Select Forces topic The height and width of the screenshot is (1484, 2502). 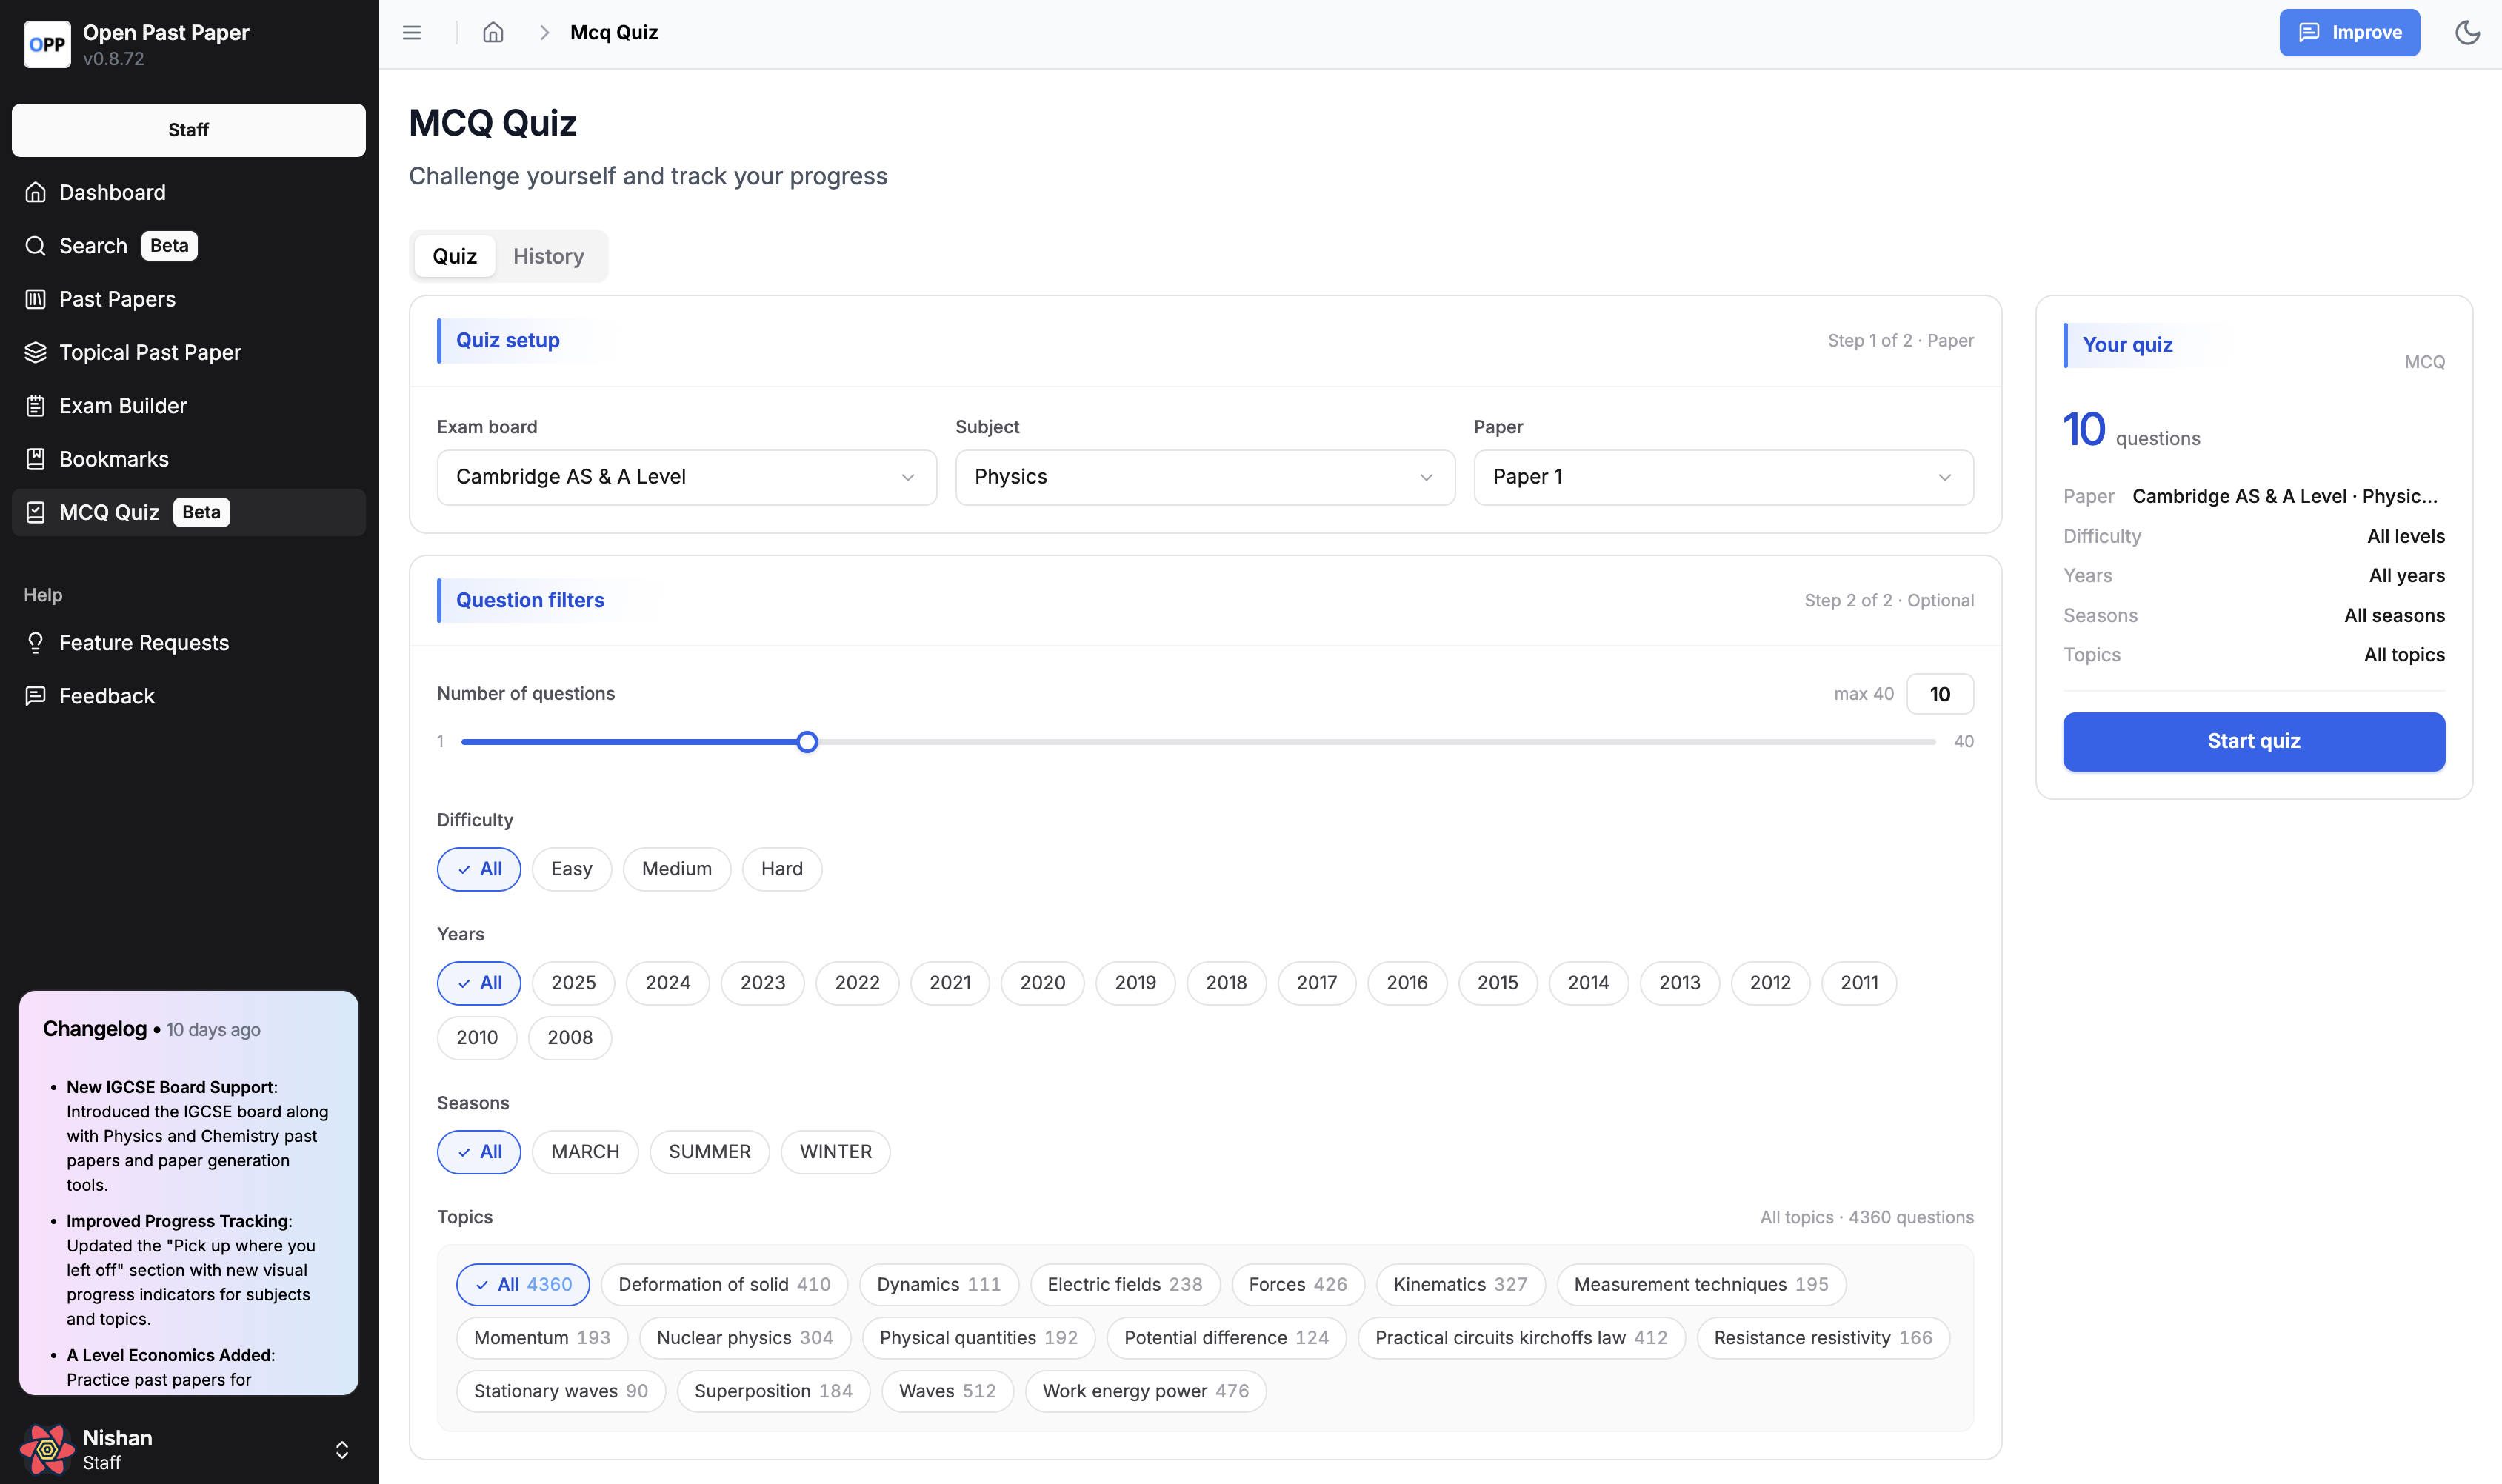click(x=1298, y=1285)
